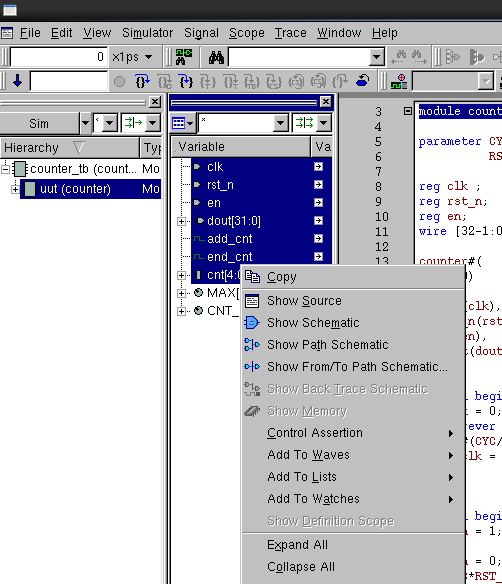Image resolution: width=502 pixels, height=584 pixels.
Task: Close the Variable pane
Action: (x=326, y=102)
